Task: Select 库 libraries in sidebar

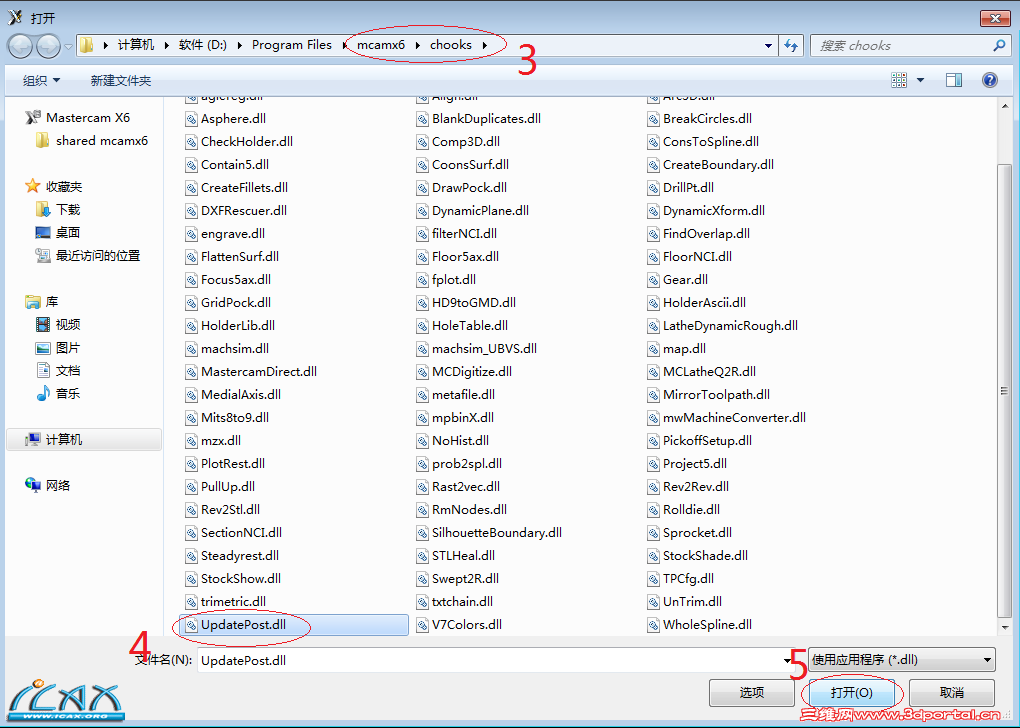Action: [x=42, y=302]
